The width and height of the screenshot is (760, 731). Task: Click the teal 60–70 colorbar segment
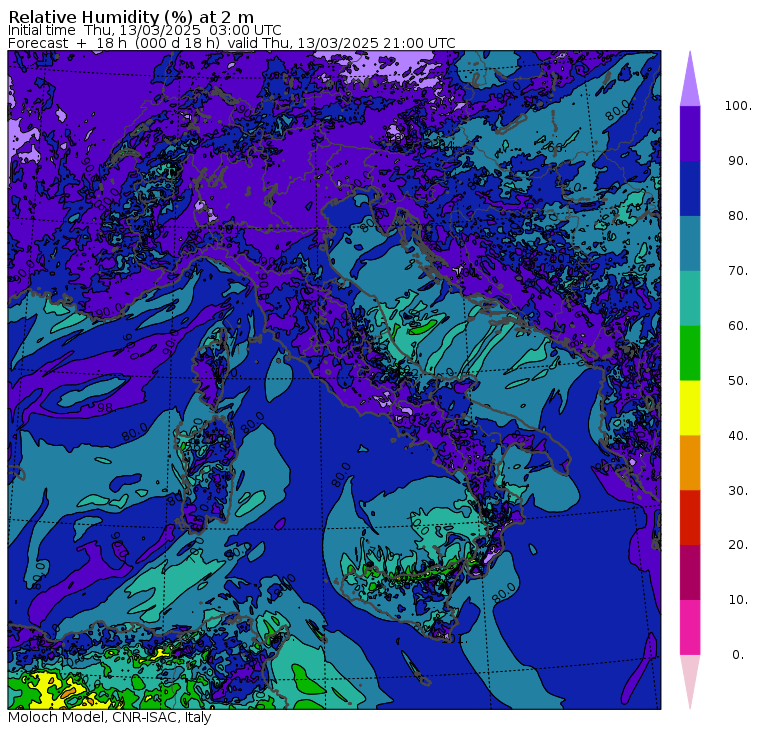pos(690,298)
